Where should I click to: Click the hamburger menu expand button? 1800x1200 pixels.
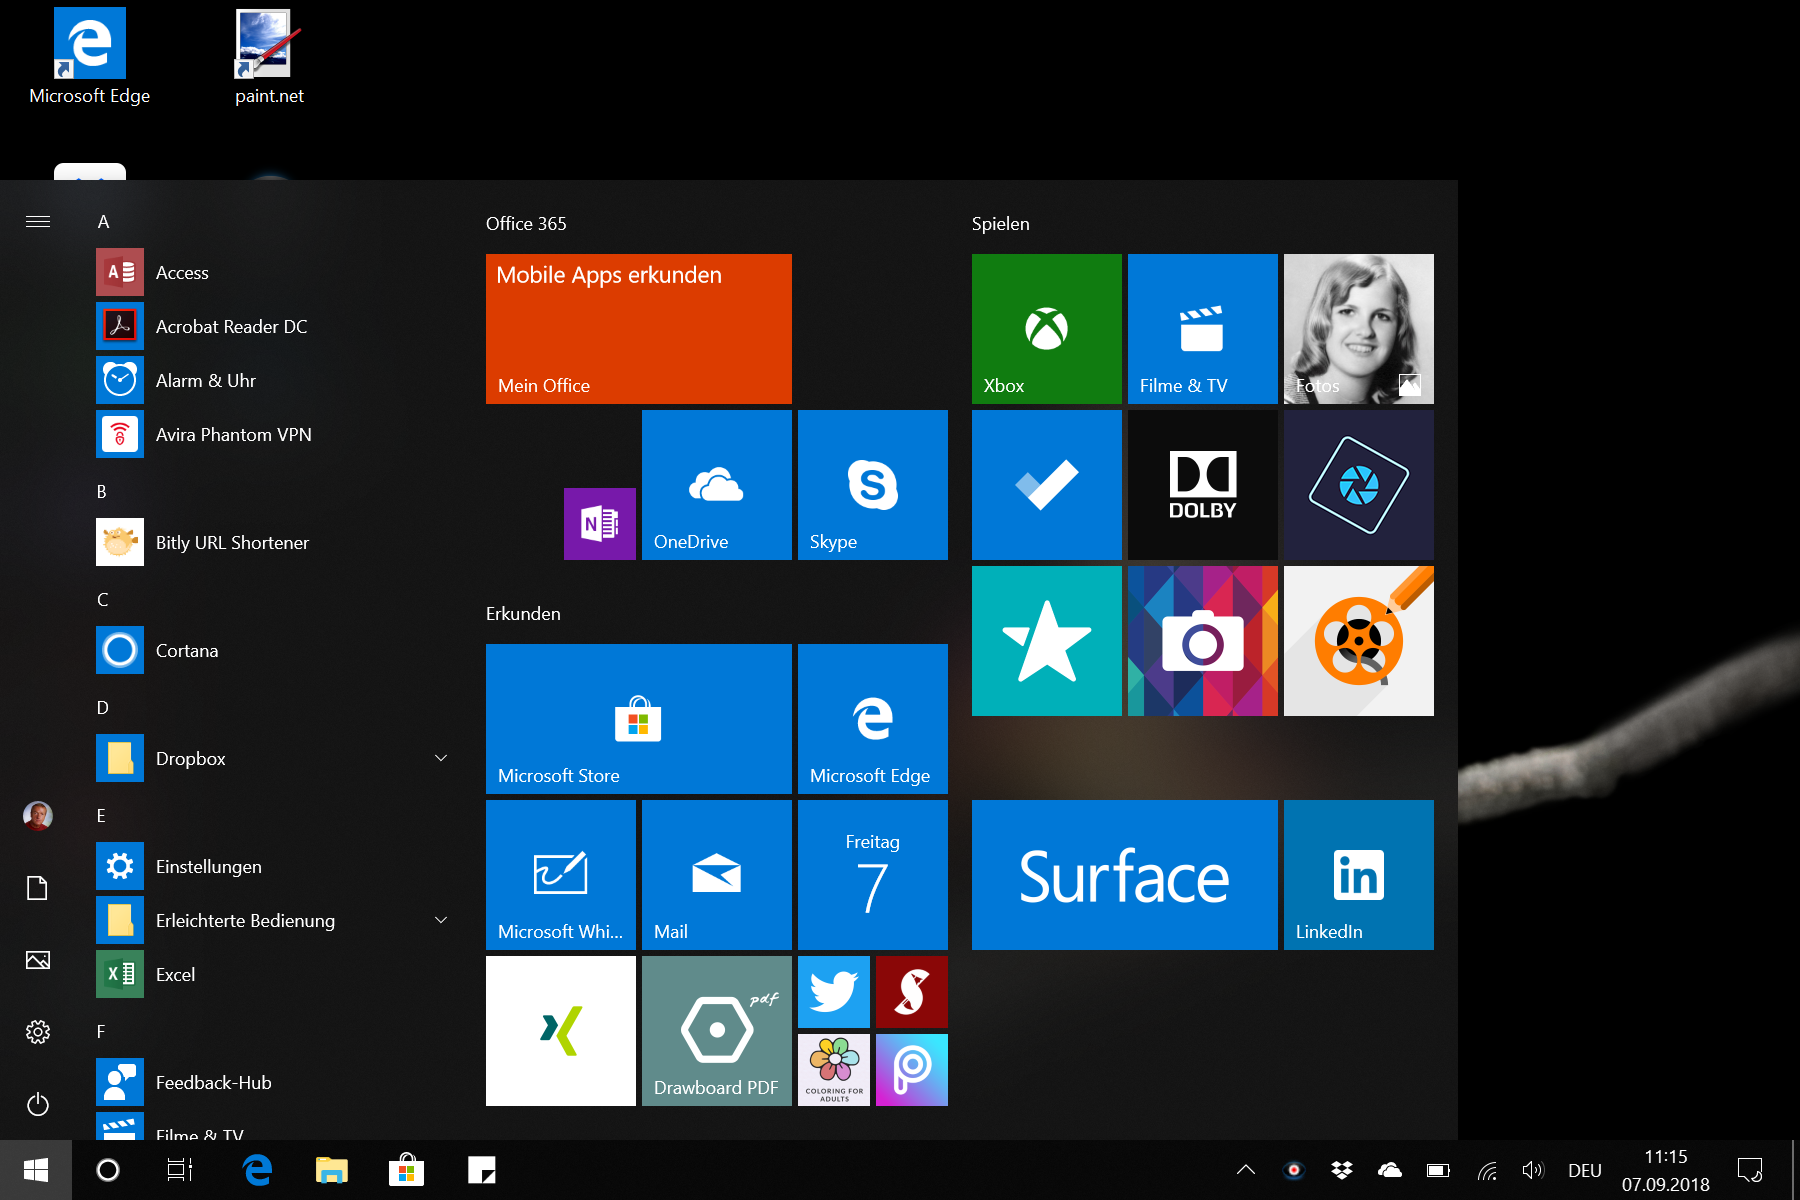pos(38,221)
